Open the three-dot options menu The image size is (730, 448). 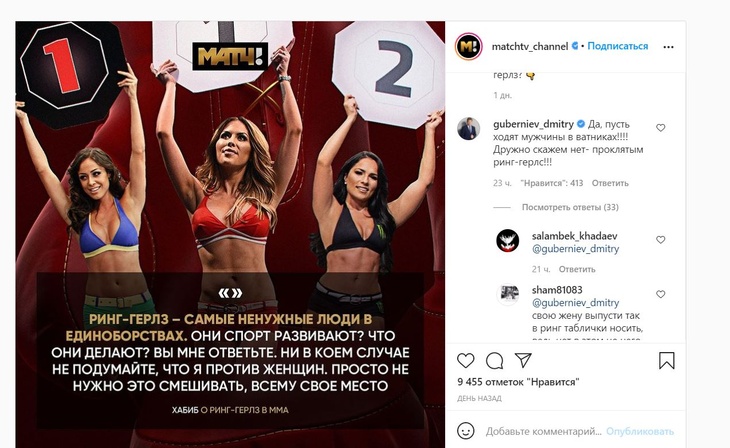pyautogui.click(x=669, y=47)
